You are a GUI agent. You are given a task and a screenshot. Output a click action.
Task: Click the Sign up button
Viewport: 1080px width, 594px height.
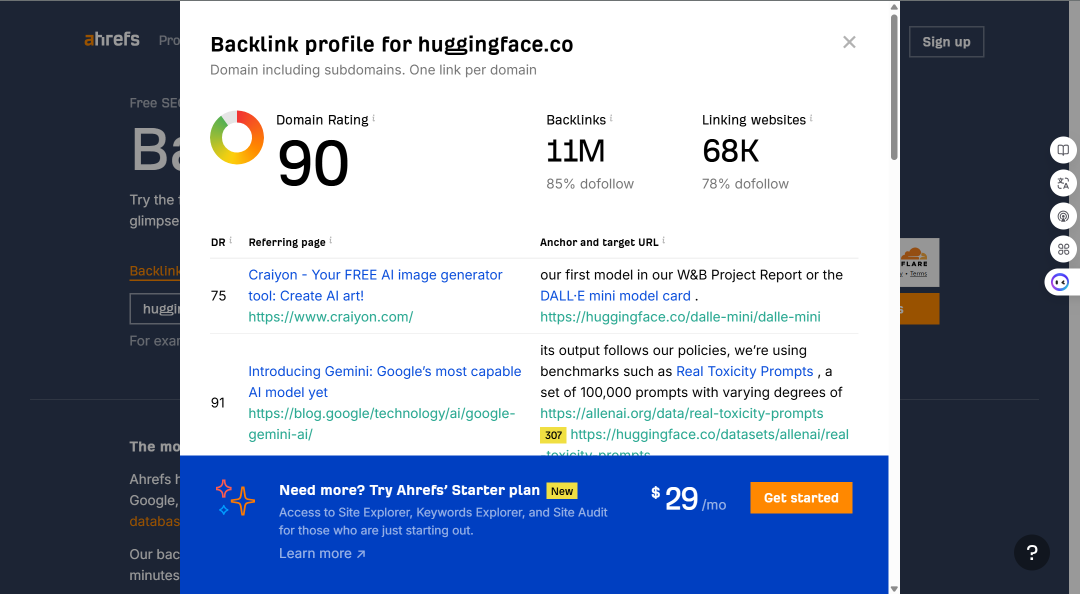tap(946, 42)
